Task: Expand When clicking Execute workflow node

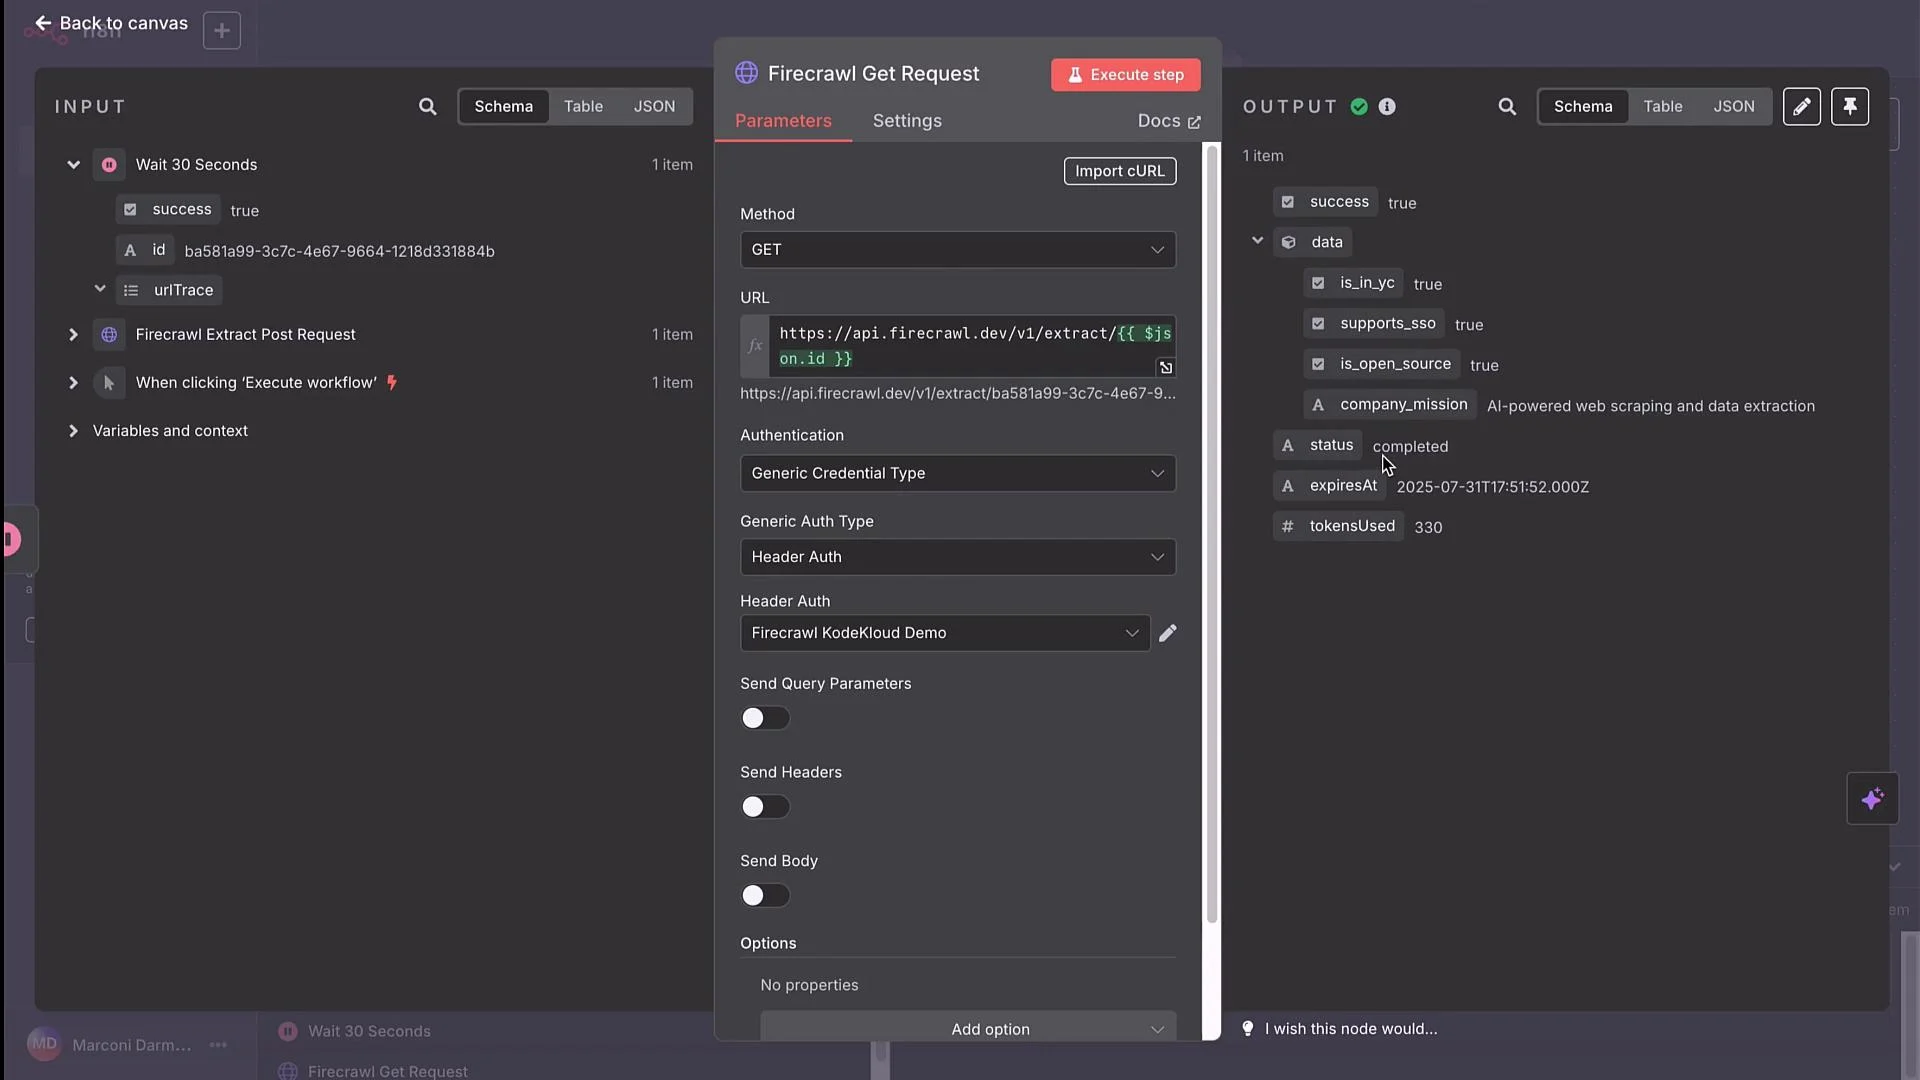Action: pos(73,382)
